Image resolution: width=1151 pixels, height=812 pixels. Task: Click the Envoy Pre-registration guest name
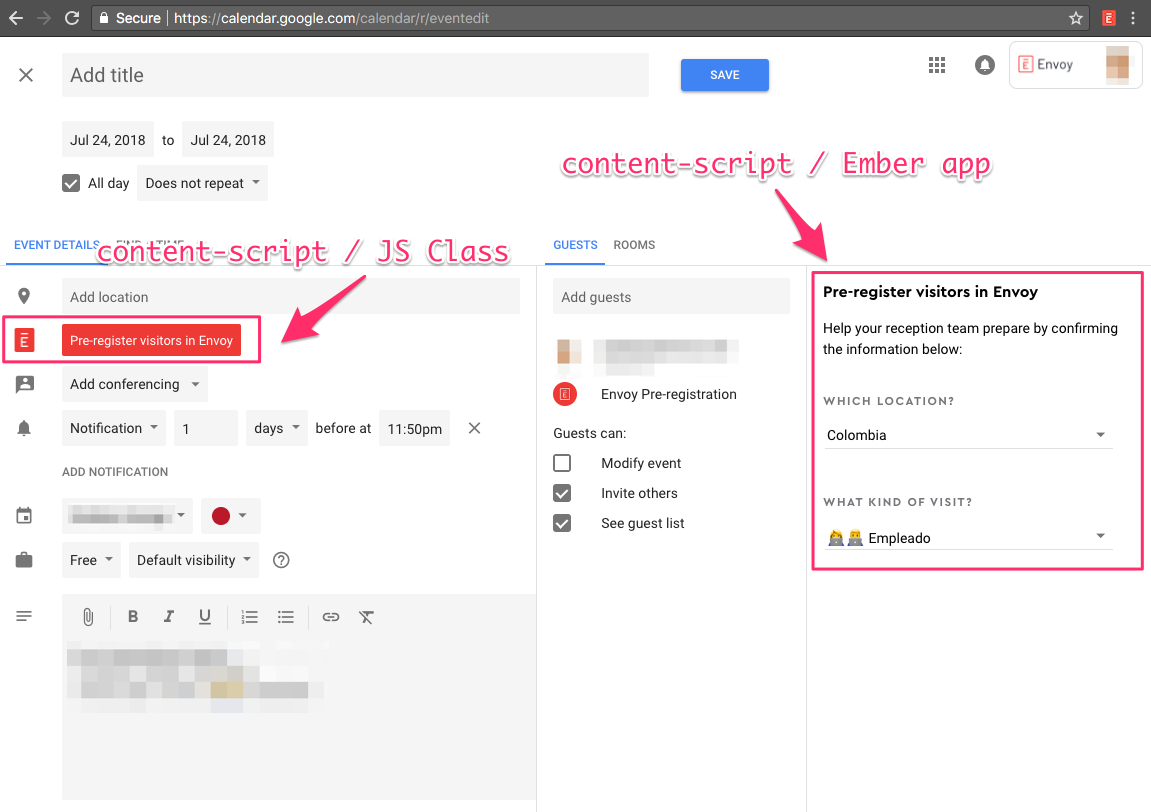tap(669, 394)
